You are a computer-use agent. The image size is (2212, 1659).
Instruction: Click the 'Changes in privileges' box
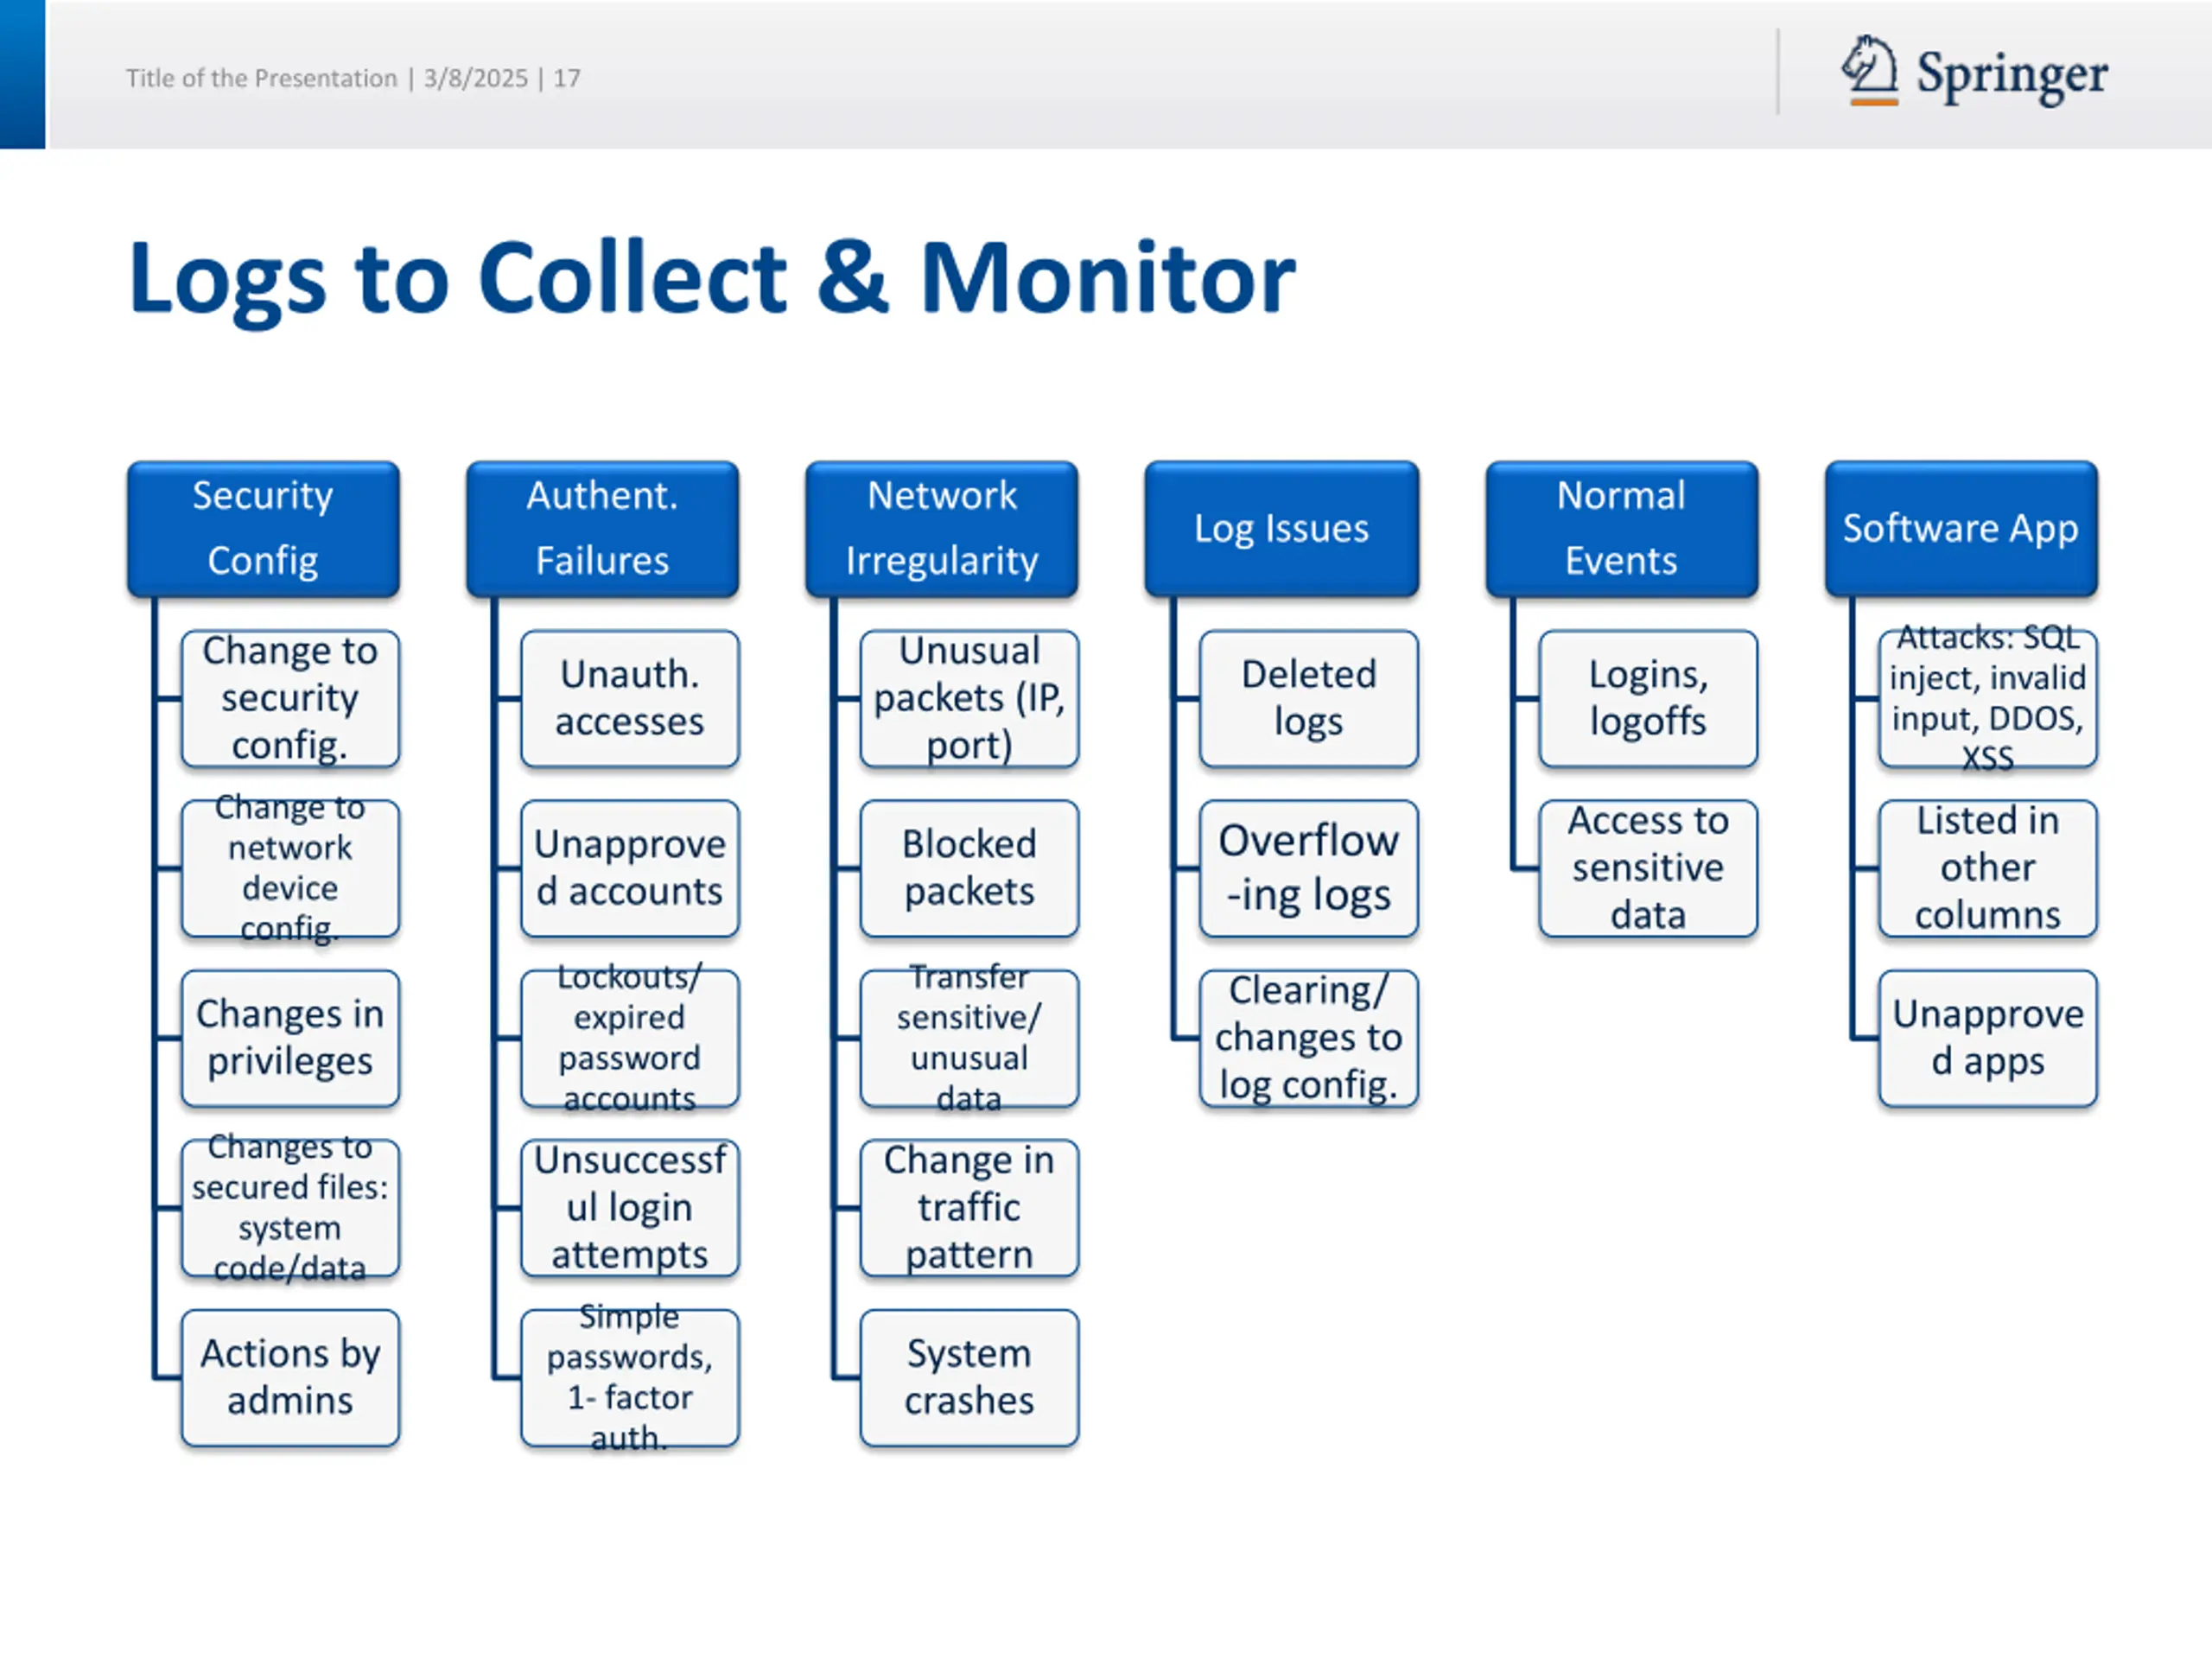pyautogui.click(x=290, y=1038)
